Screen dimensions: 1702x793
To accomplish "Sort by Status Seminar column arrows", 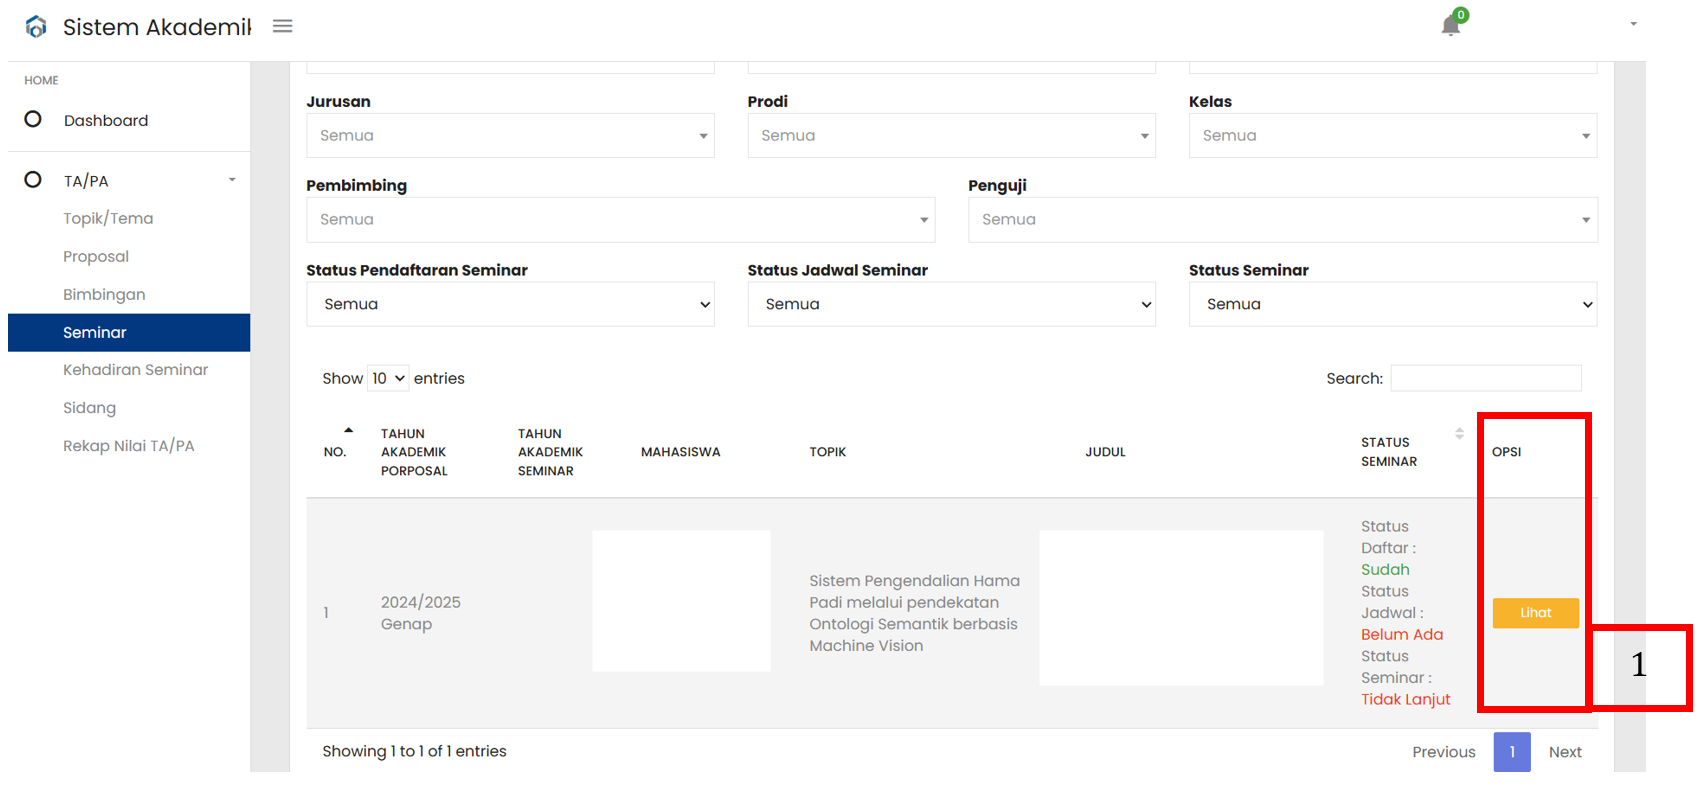I will pyautogui.click(x=1459, y=433).
